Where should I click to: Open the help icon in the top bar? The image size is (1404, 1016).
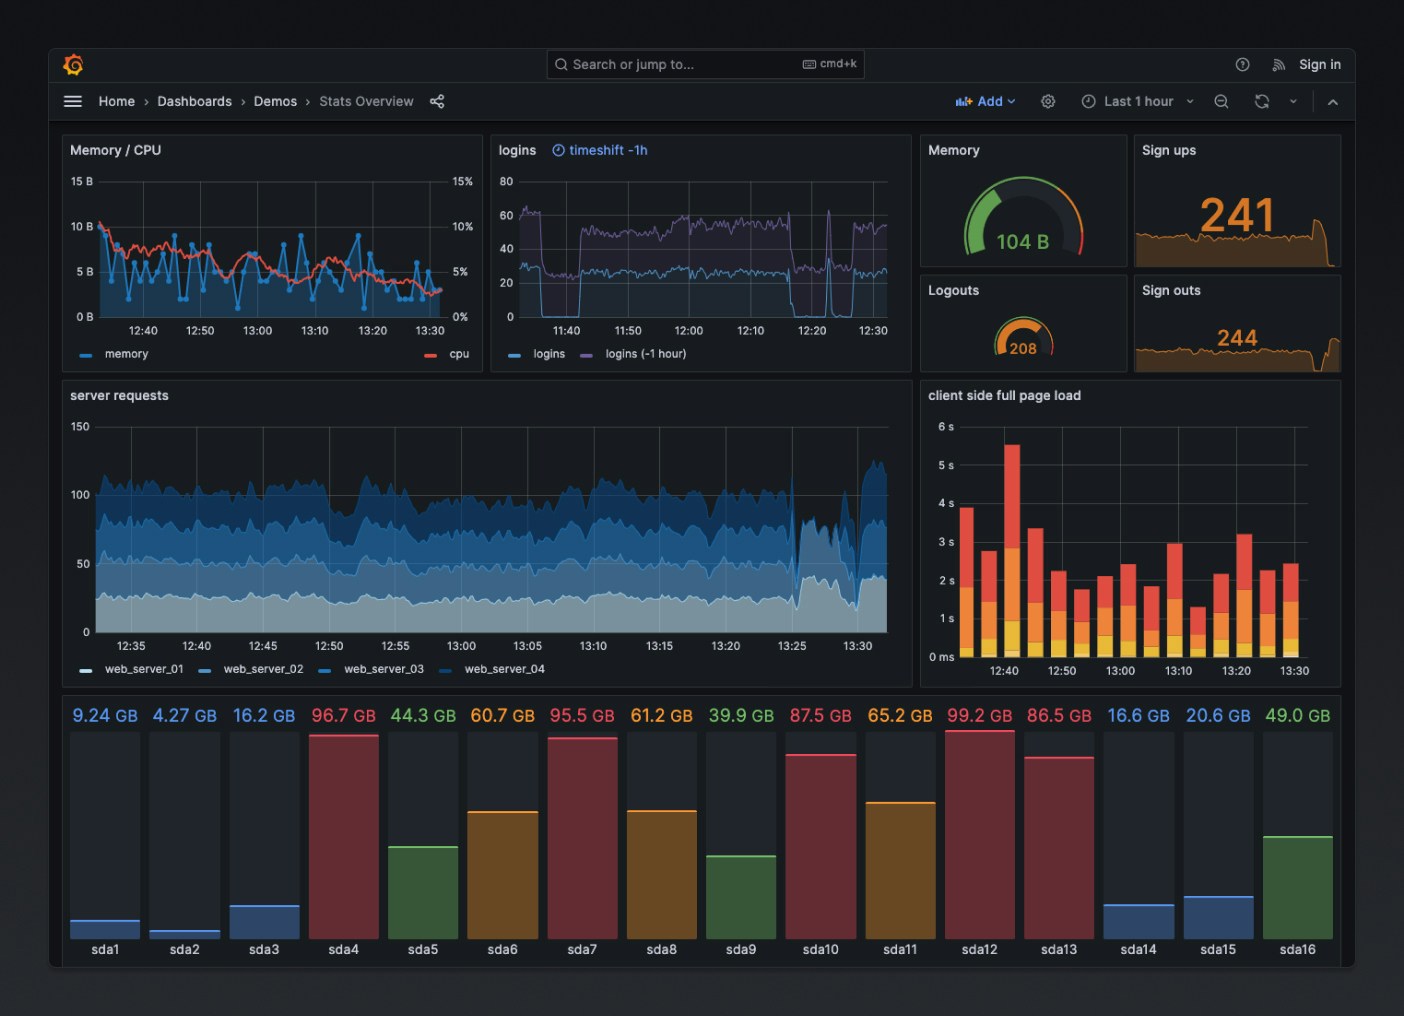tap(1242, 63)
